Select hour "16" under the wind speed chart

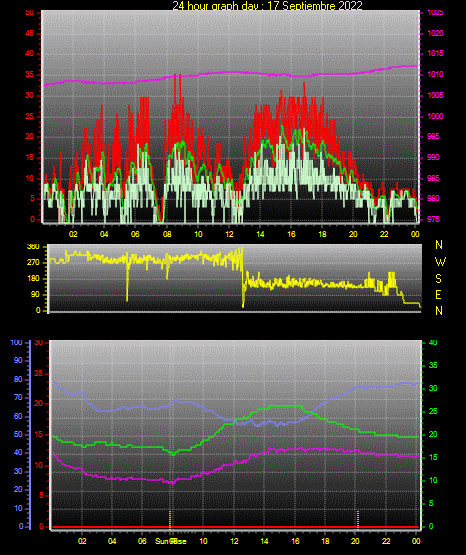[291, 234]
